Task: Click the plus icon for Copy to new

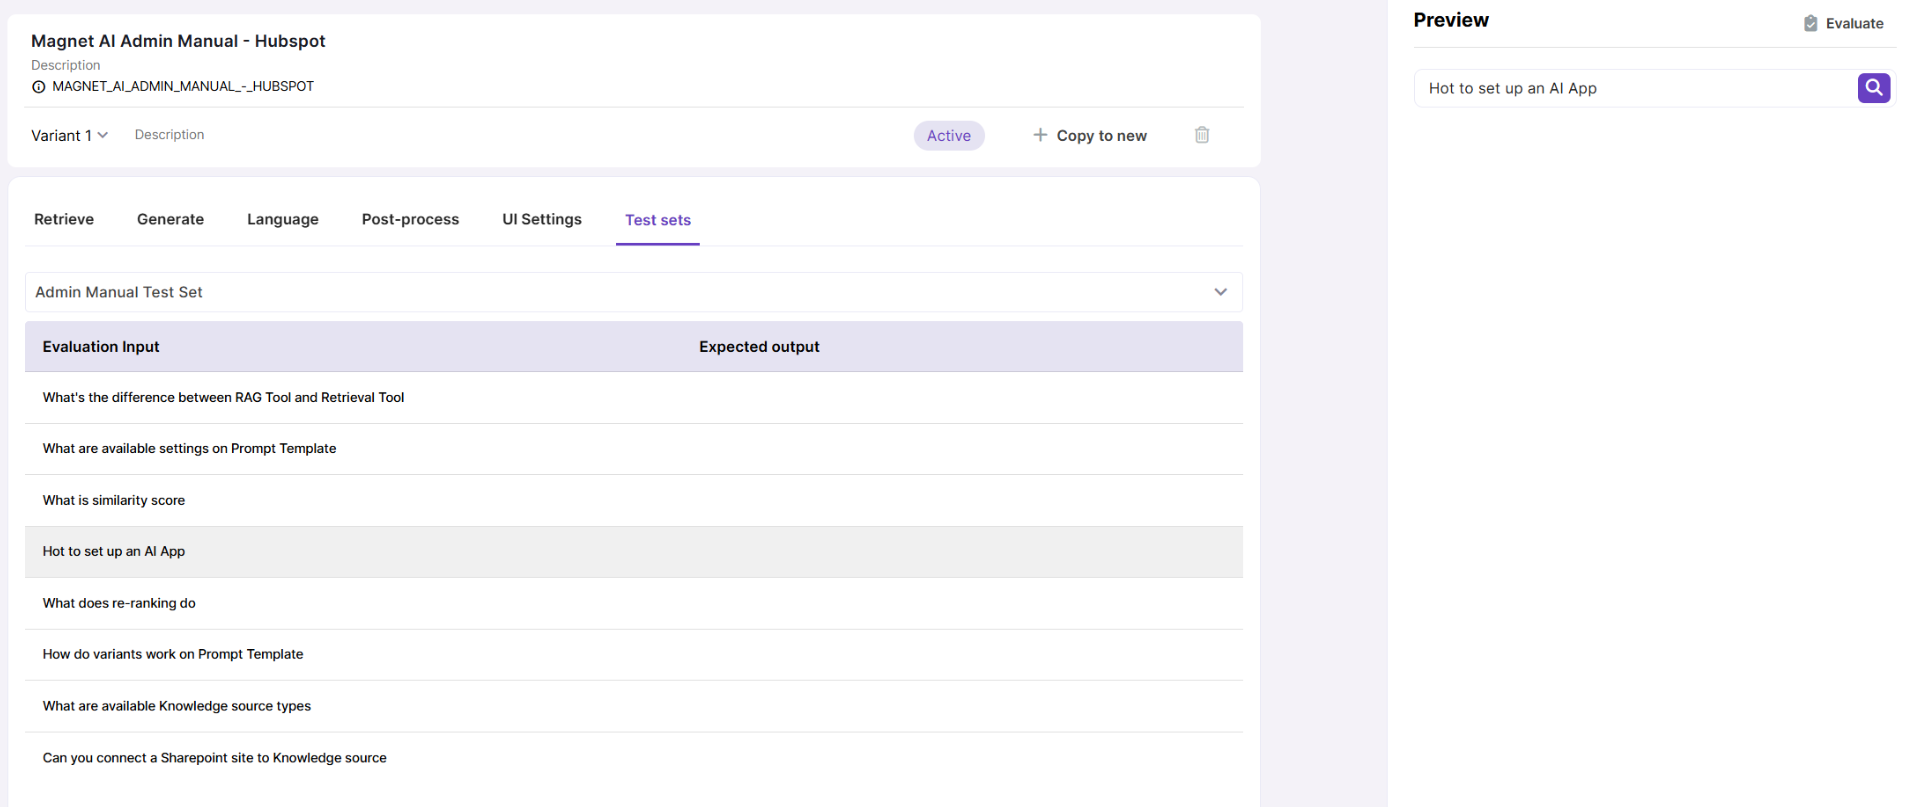Action: (1040, 135)
